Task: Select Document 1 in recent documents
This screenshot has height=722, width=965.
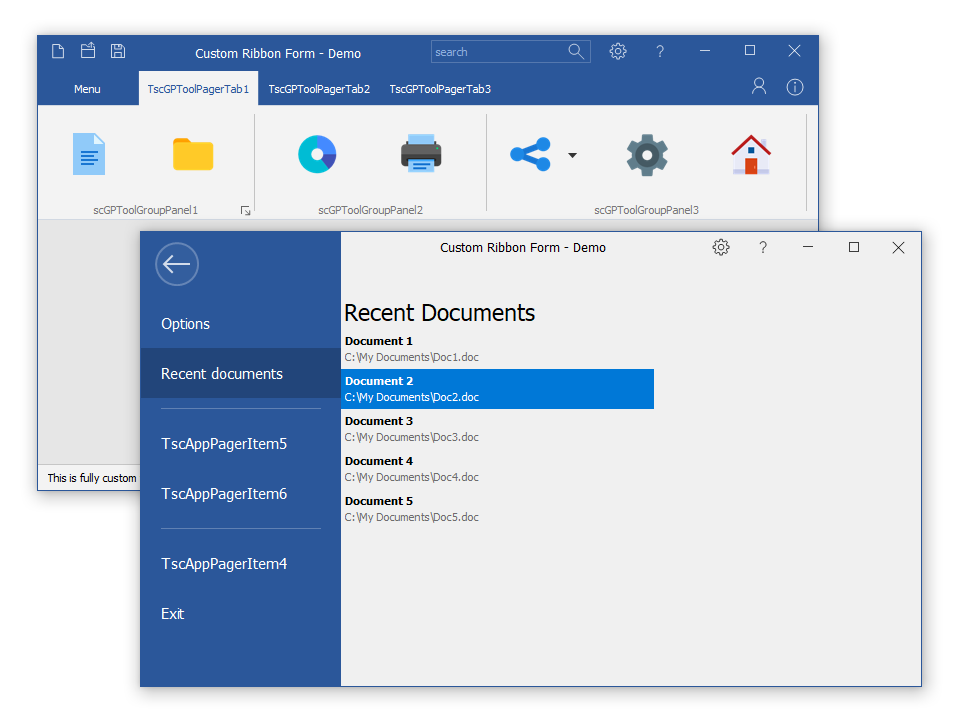Action: (497, 349)
